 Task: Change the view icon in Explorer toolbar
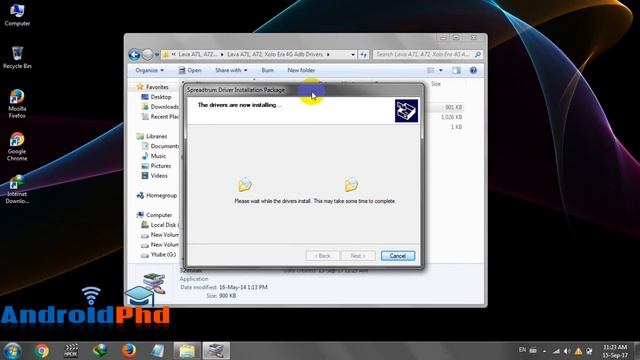pyautogui.click(x=431, y=70)
